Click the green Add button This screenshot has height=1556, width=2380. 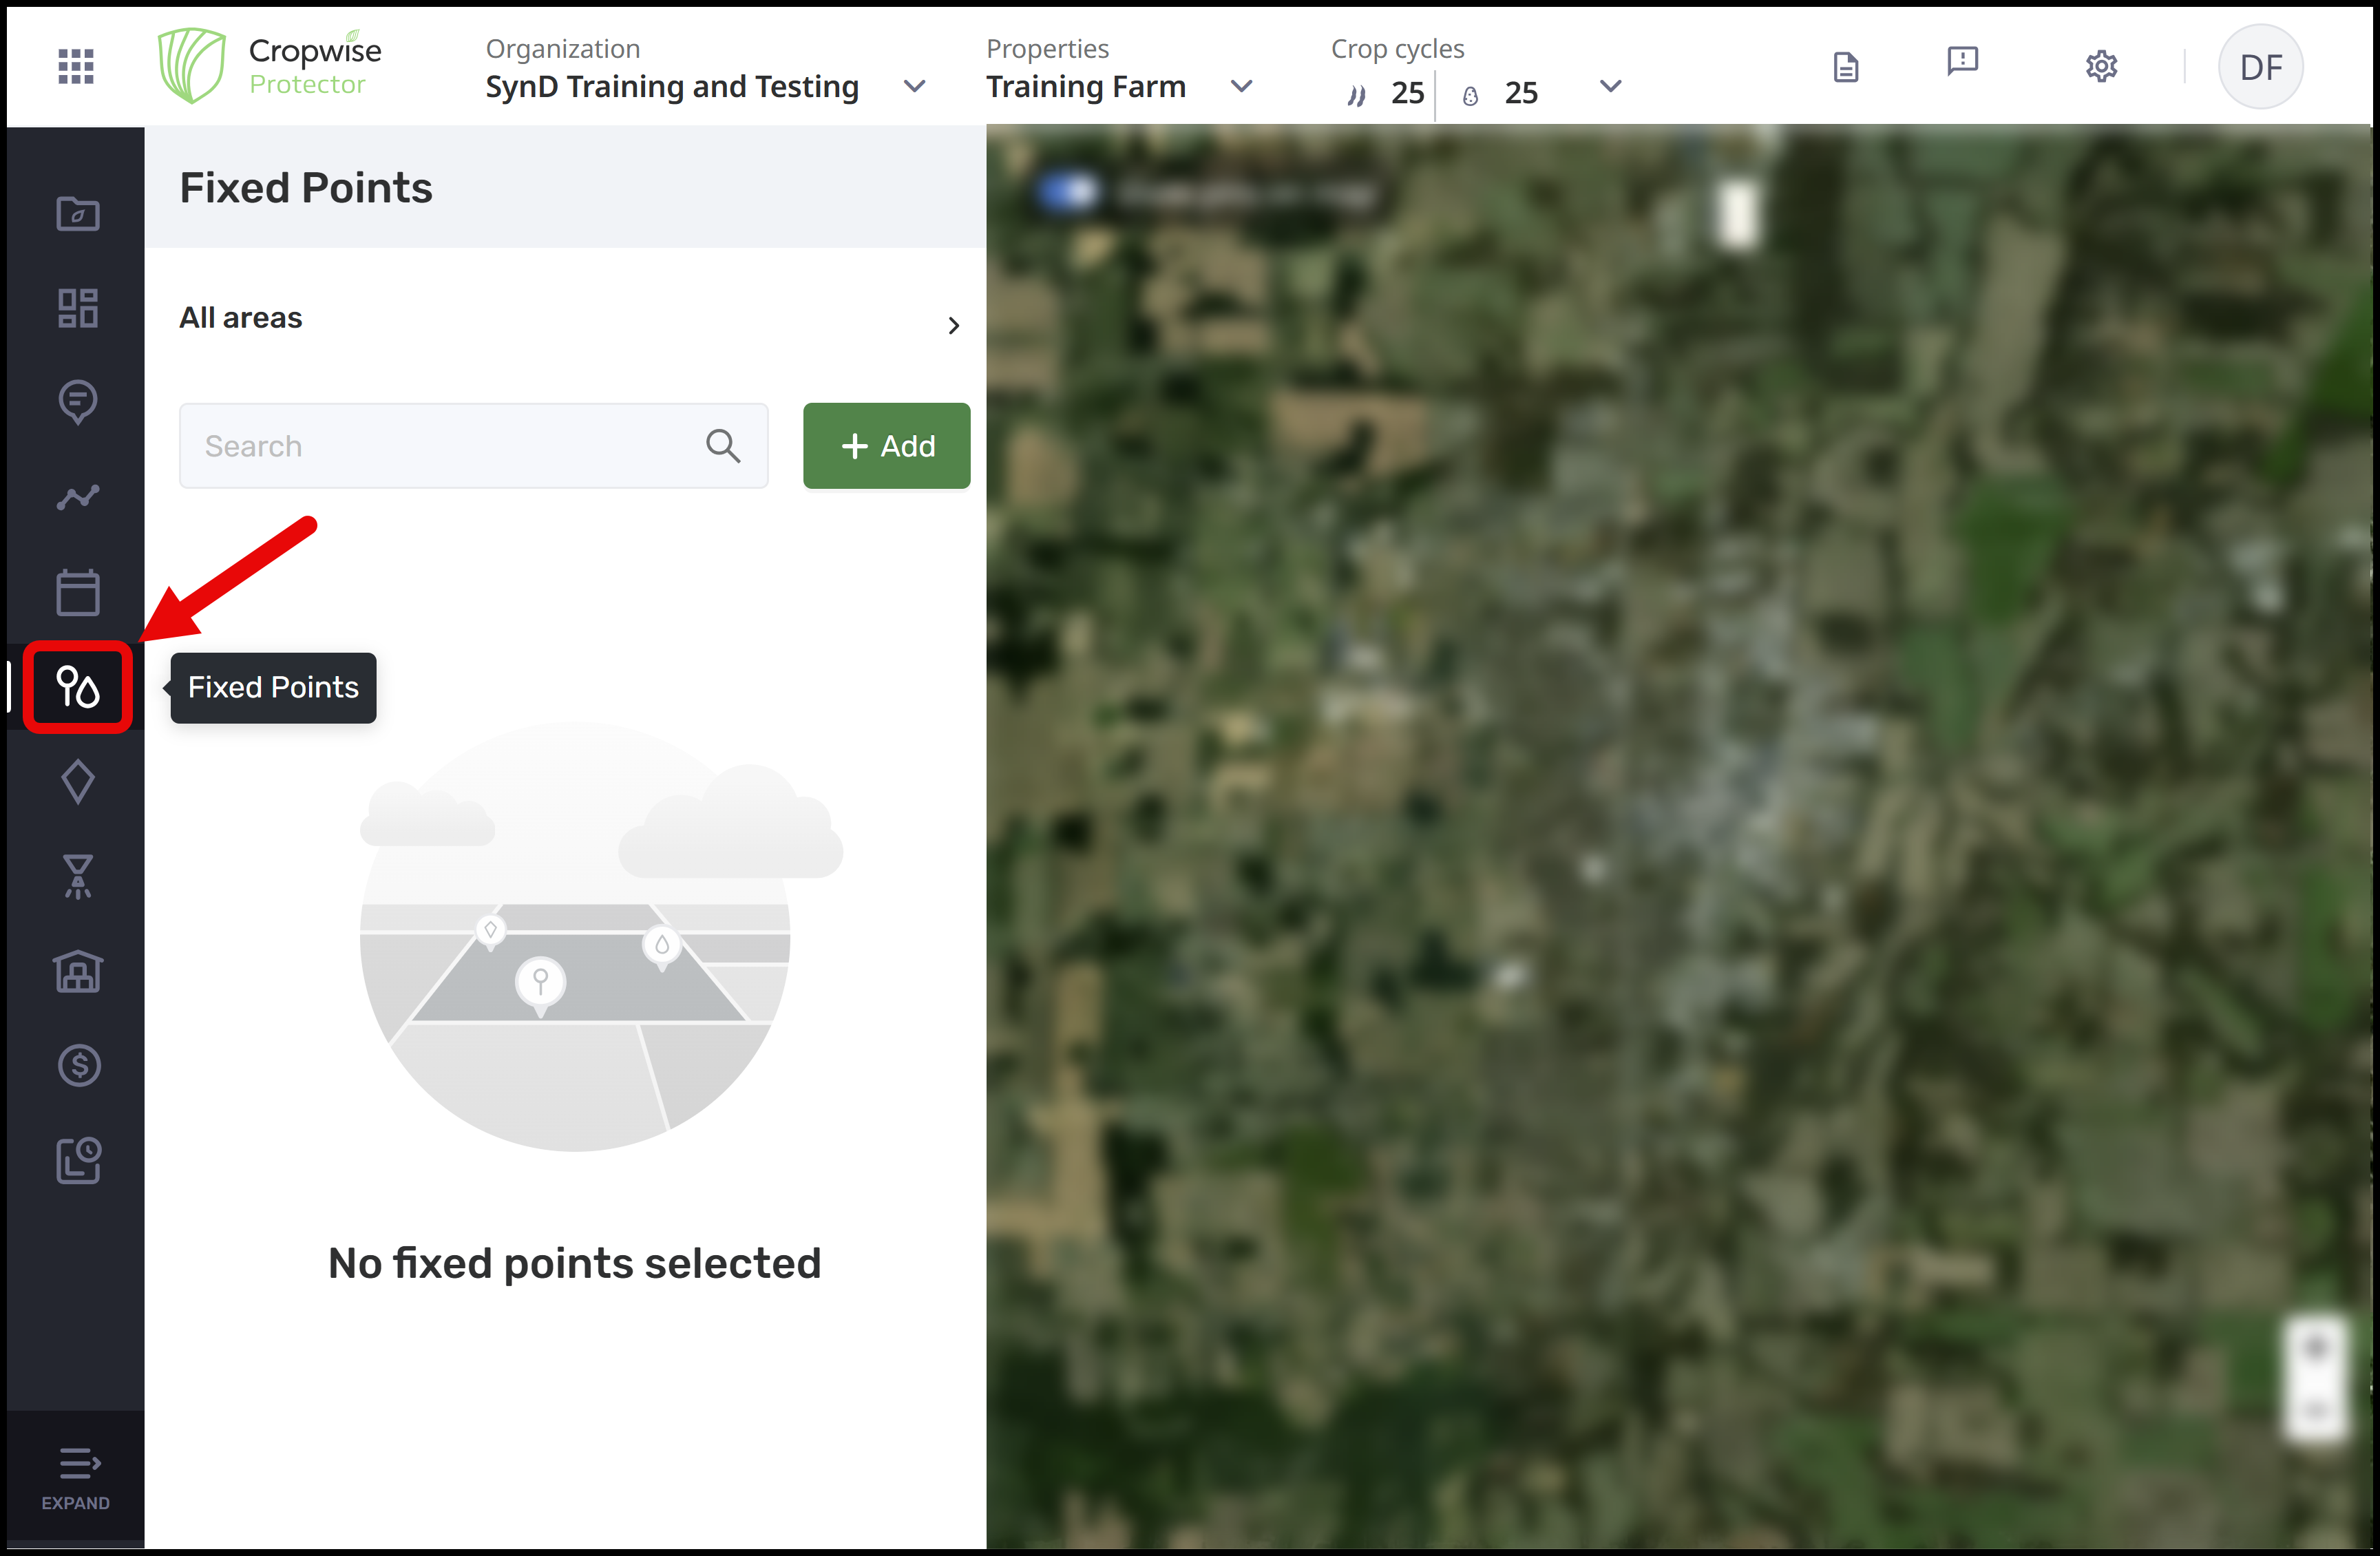pyautogui.click(x=886, y=446)
